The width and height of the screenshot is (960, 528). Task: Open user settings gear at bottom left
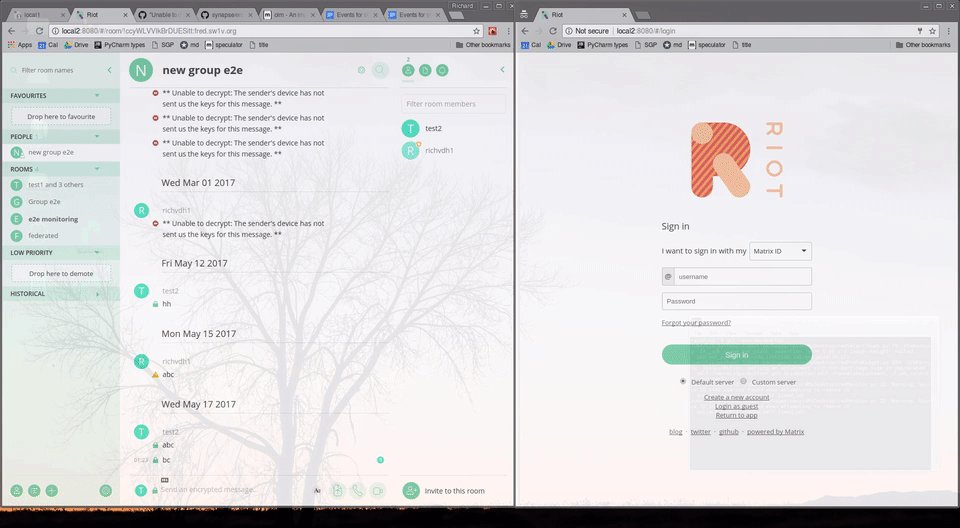[x=106, y=491]
